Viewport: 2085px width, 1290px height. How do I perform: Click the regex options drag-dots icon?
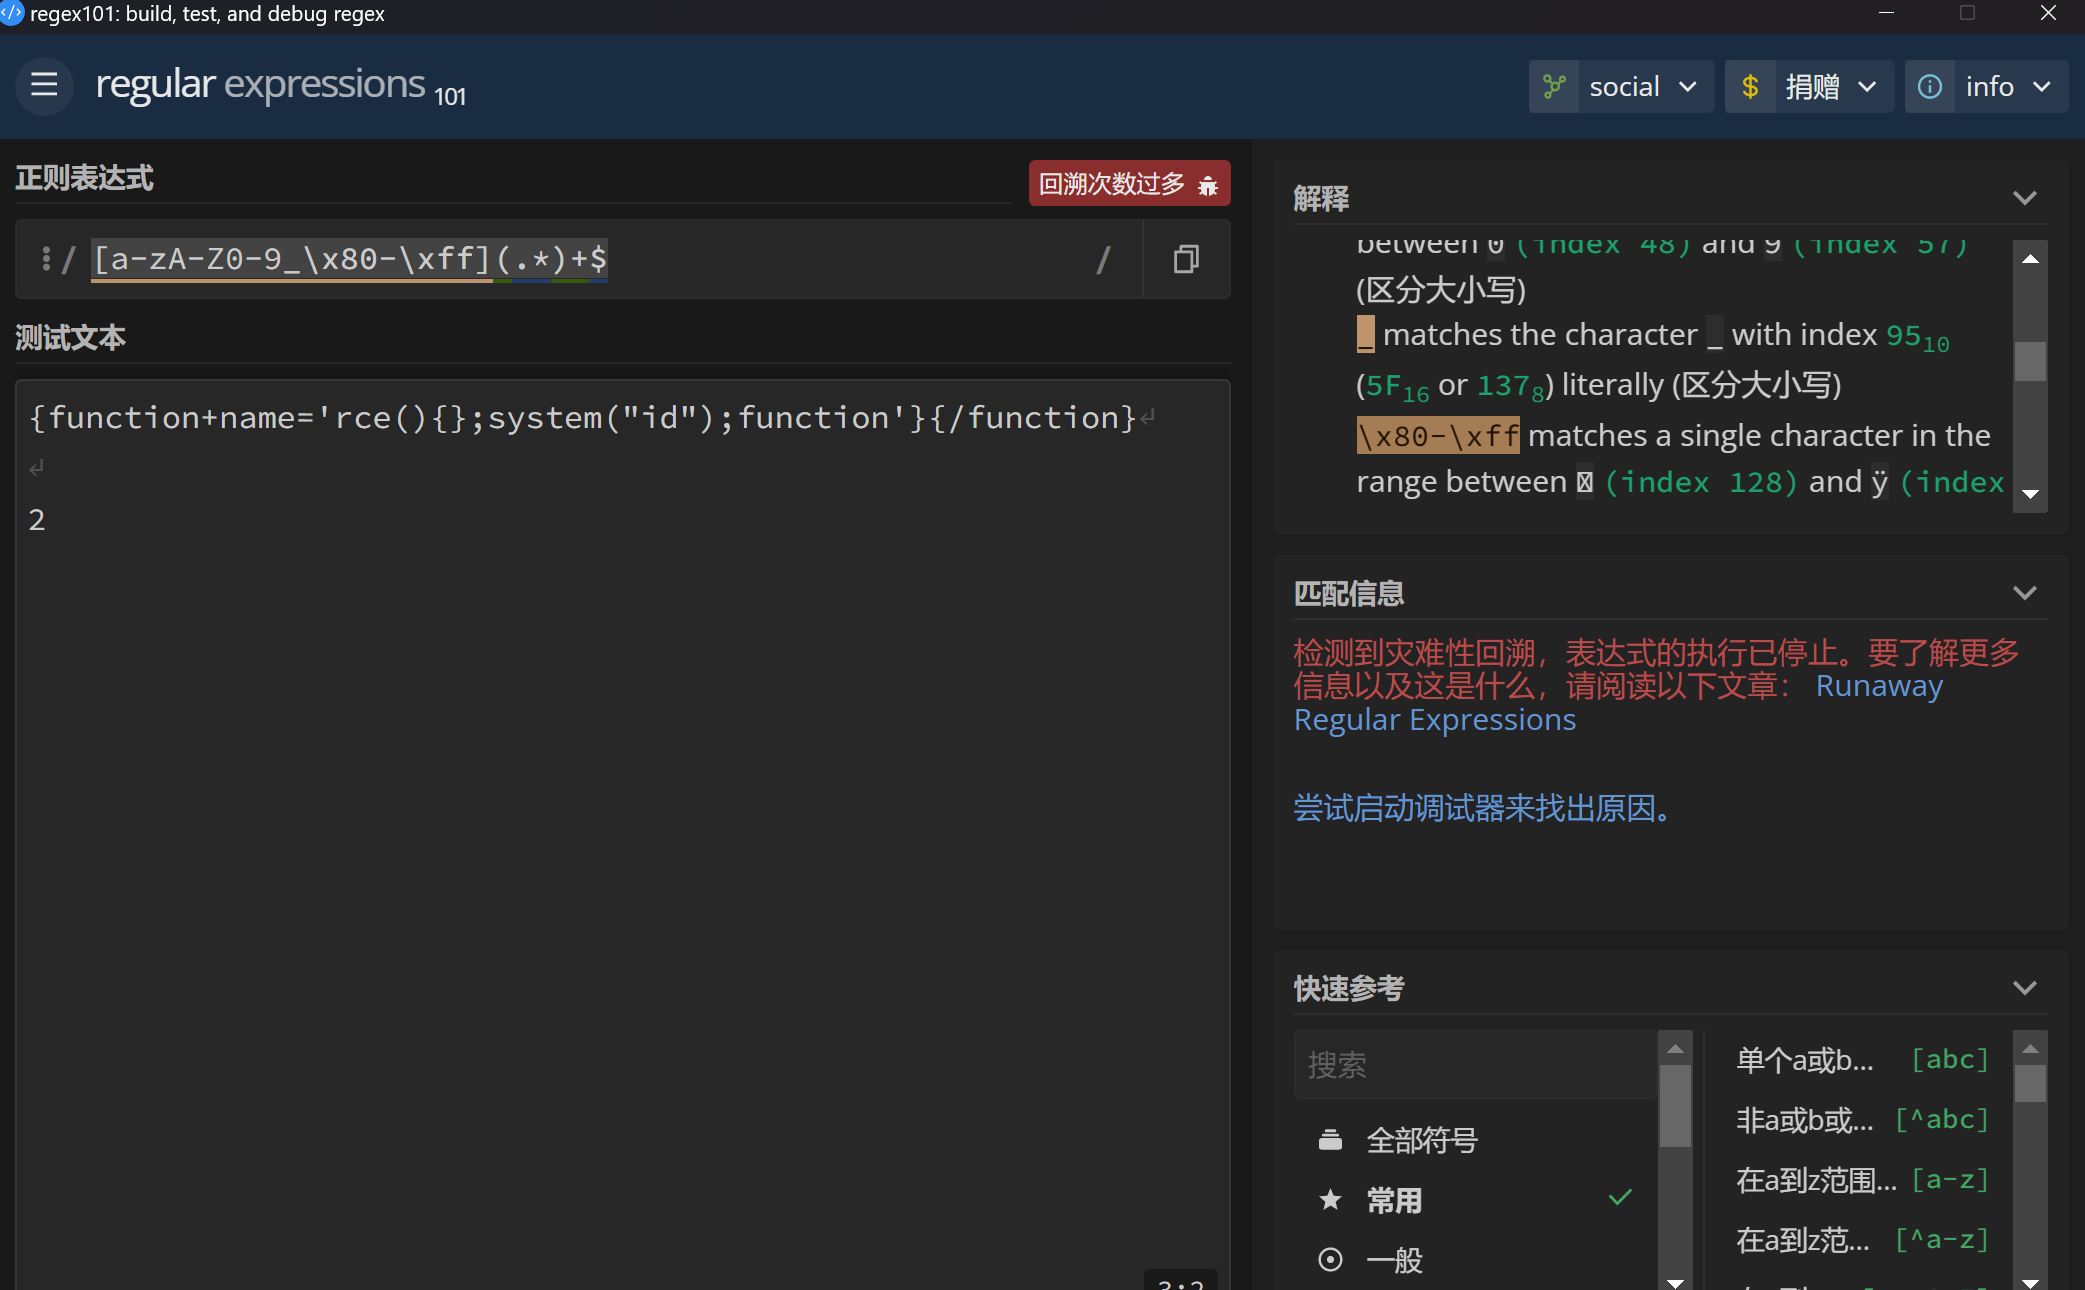click(x=46, y=259)
